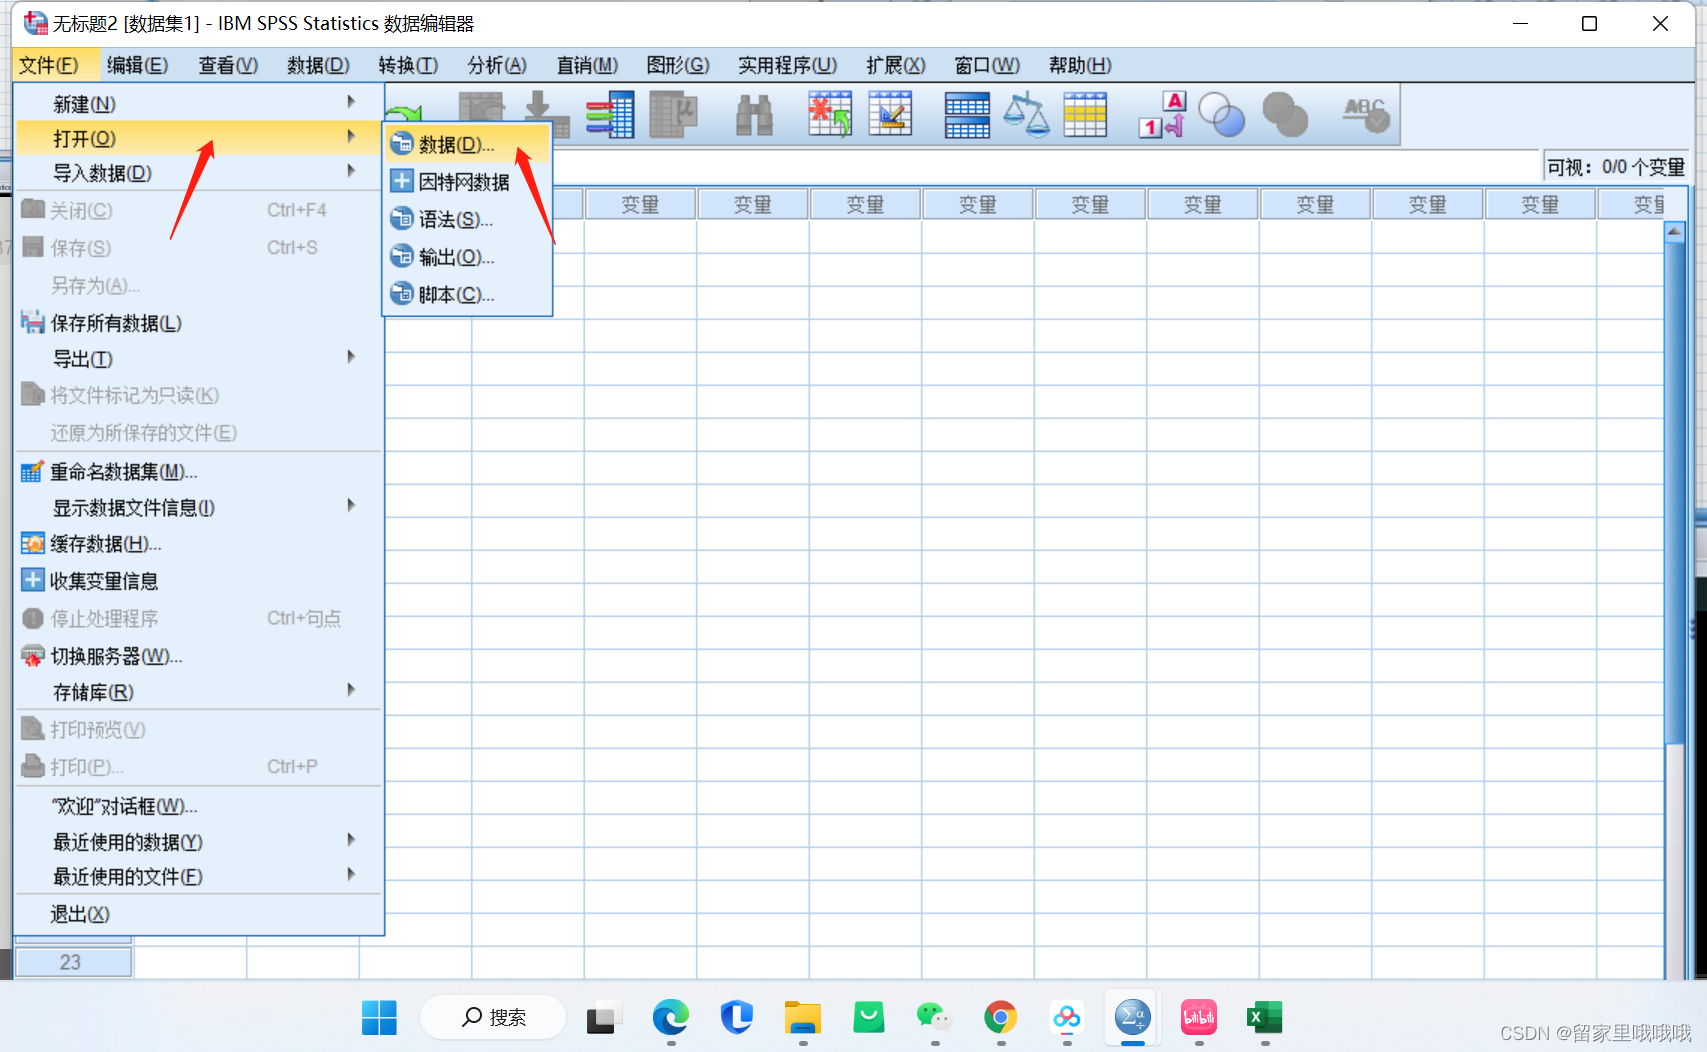Choose 语法(S)... in the Open submenu
Viewport: 1707px width, 1052px height.
468,219
